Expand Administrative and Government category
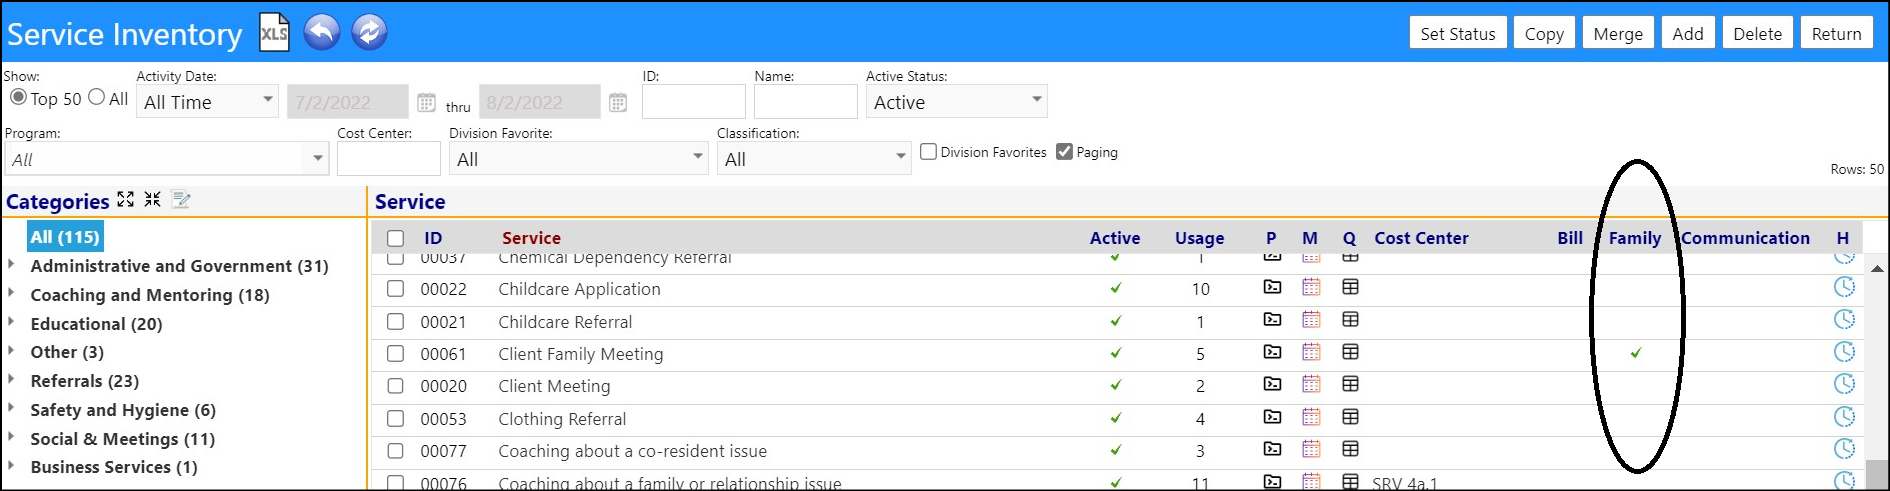This screenshot has height=491, width=1890. (11, 265)
